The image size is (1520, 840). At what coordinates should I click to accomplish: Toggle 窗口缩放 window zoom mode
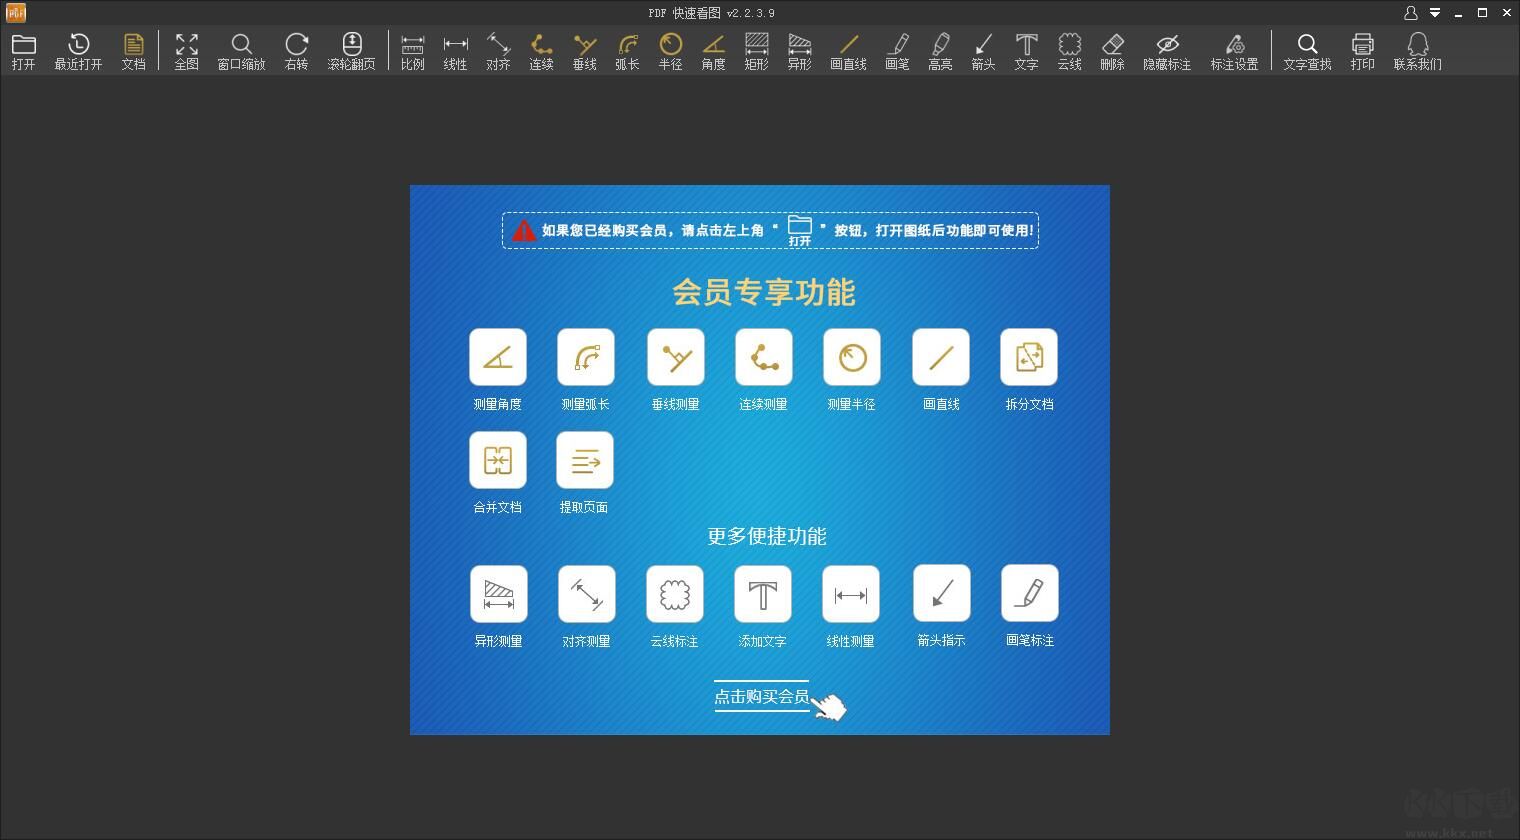click(x=241, y=50)
